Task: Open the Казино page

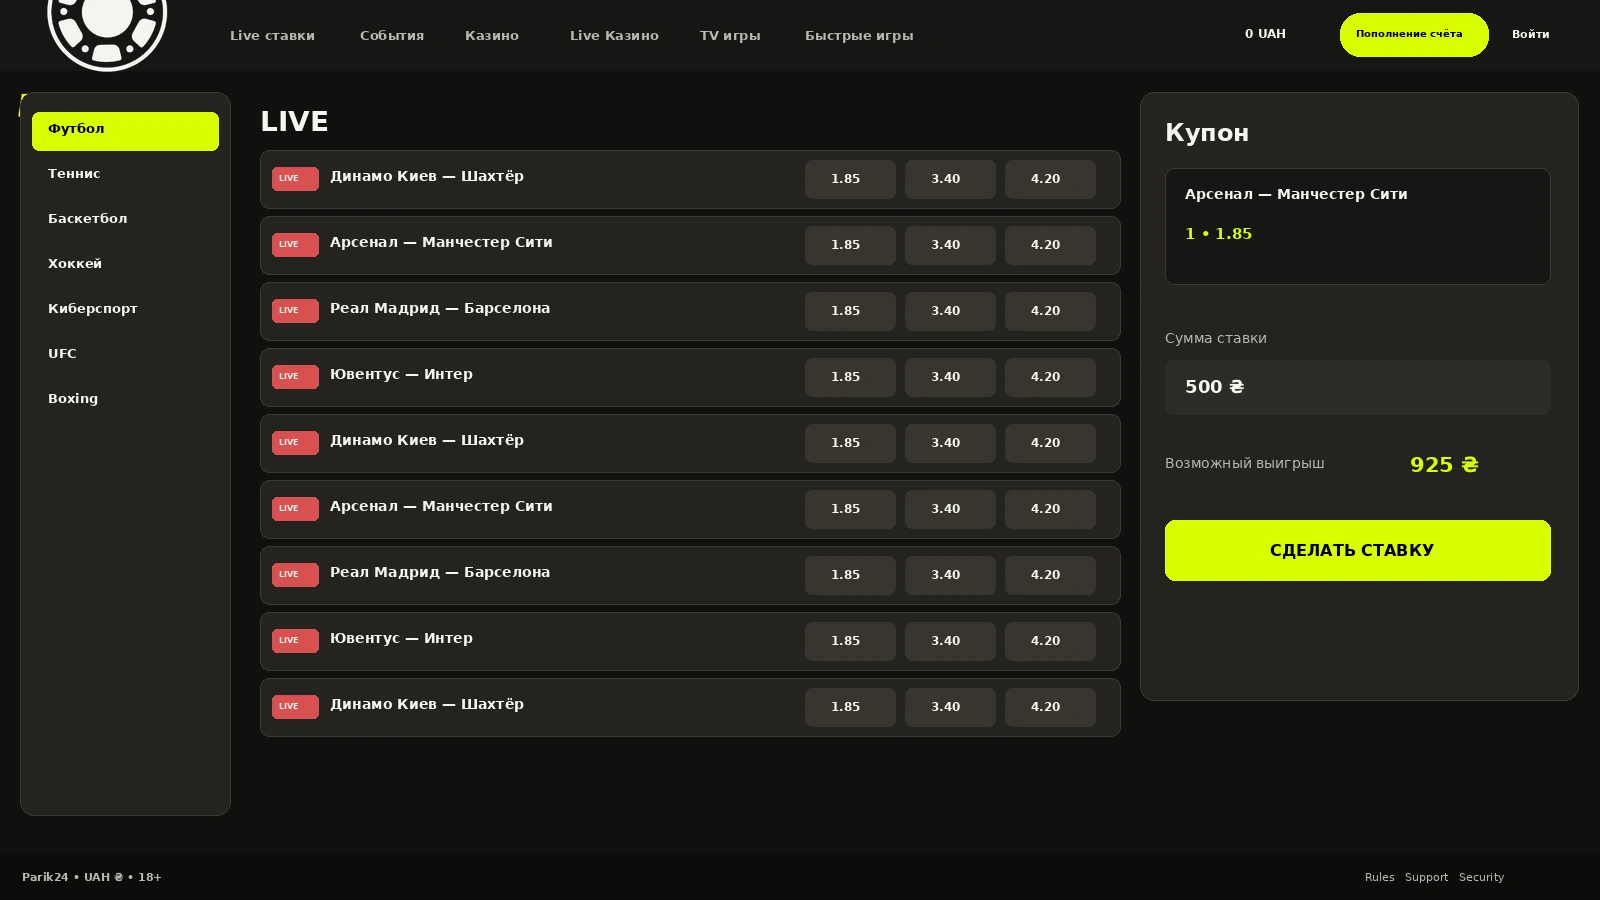Action: click(492, 35)
